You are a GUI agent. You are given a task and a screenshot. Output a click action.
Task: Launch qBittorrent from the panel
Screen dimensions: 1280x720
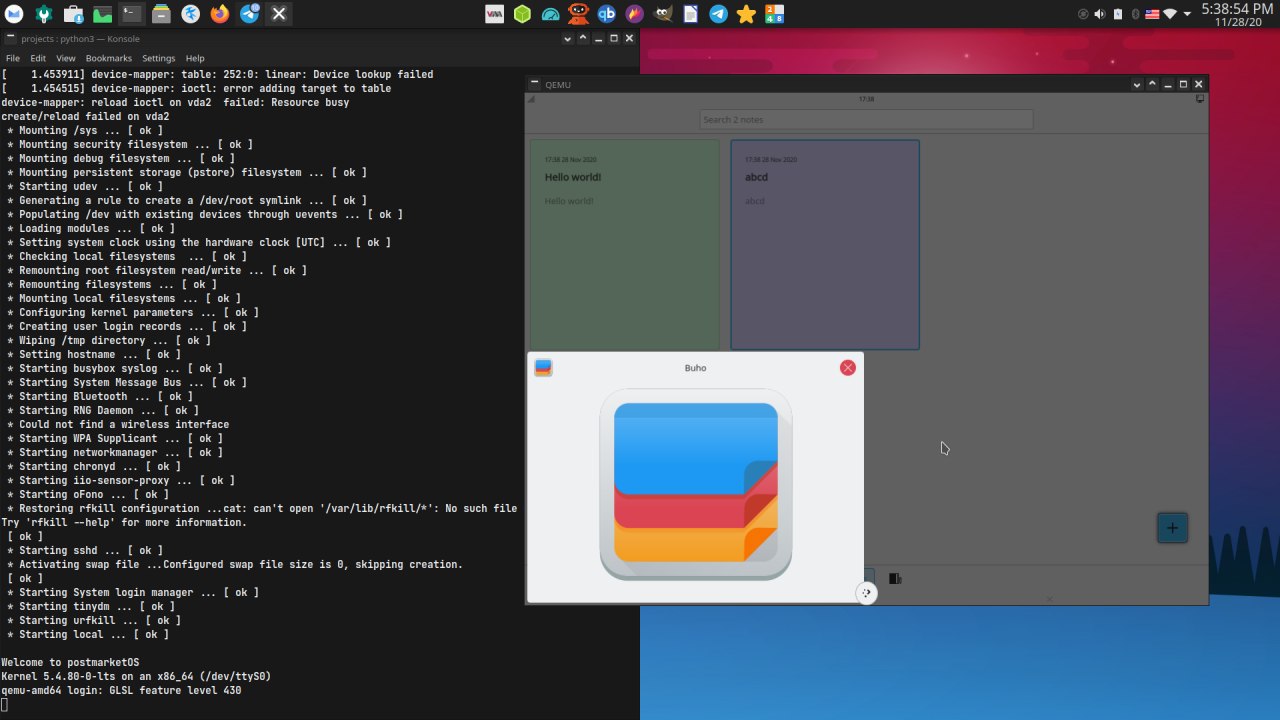(606, 14)
